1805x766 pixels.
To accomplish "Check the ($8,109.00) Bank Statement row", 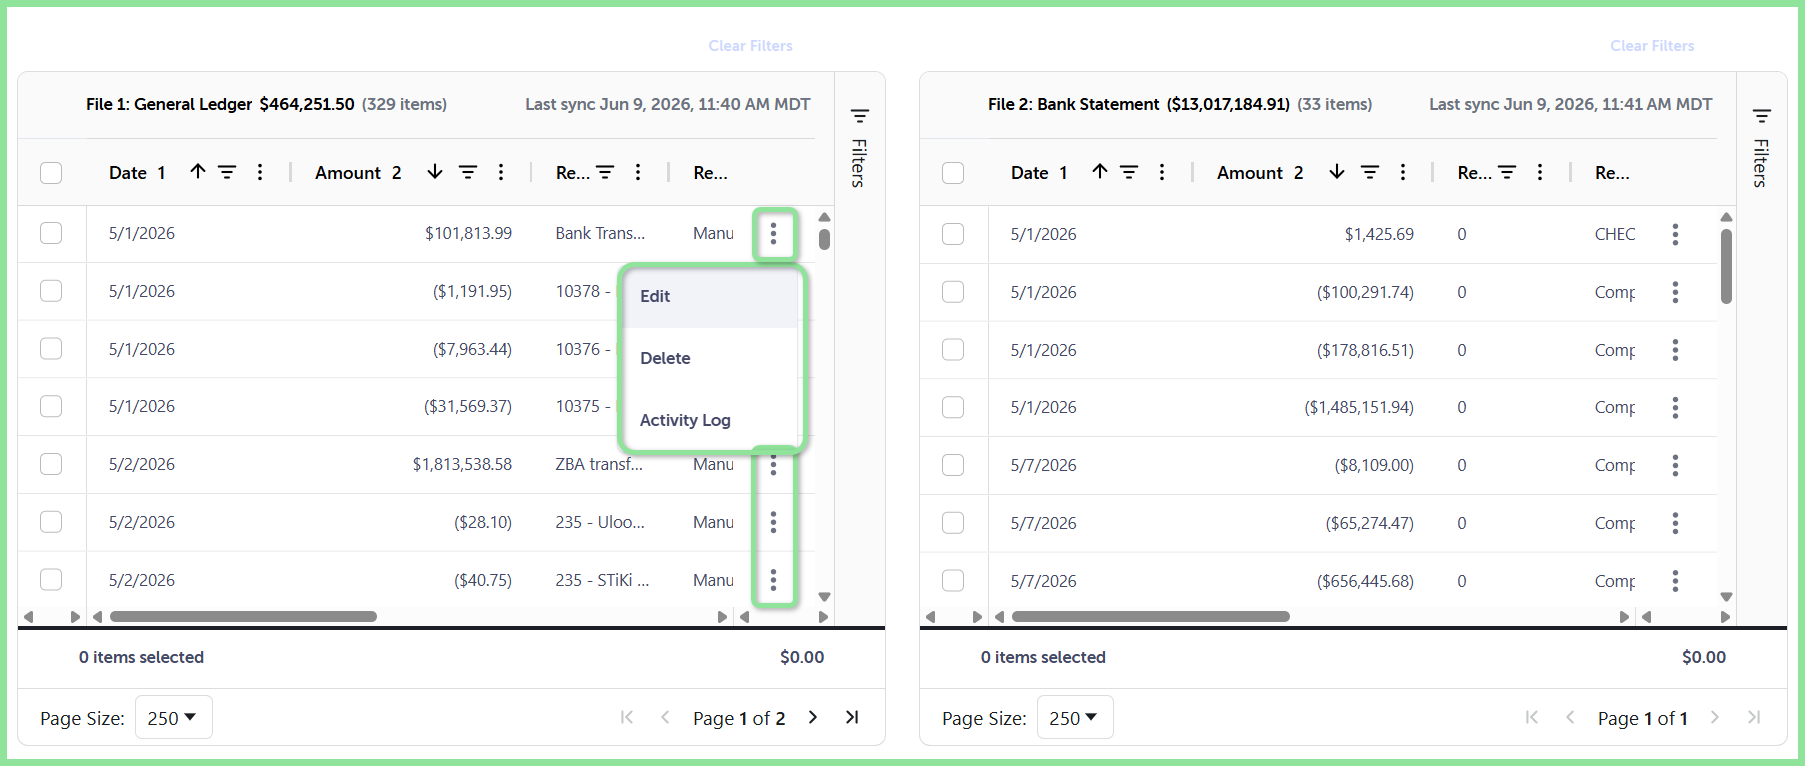I will [x=953, y=465].
